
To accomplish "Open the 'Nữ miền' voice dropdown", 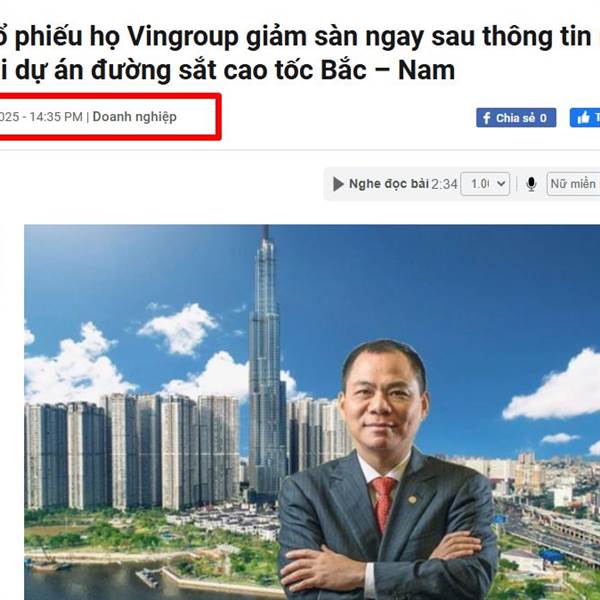I will click(x=573, y=184).
